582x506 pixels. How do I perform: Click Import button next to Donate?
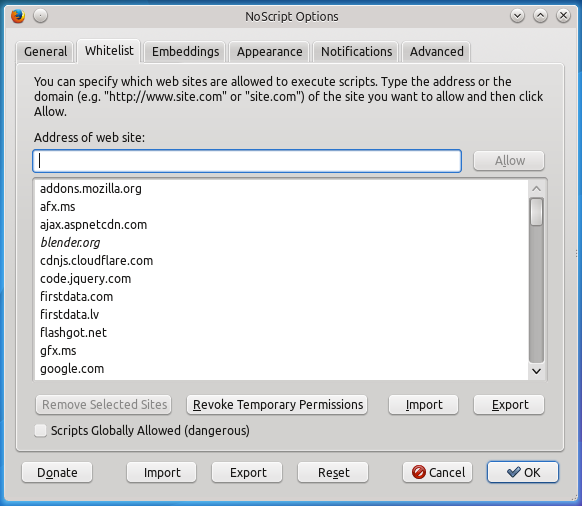tap(161, 473)
